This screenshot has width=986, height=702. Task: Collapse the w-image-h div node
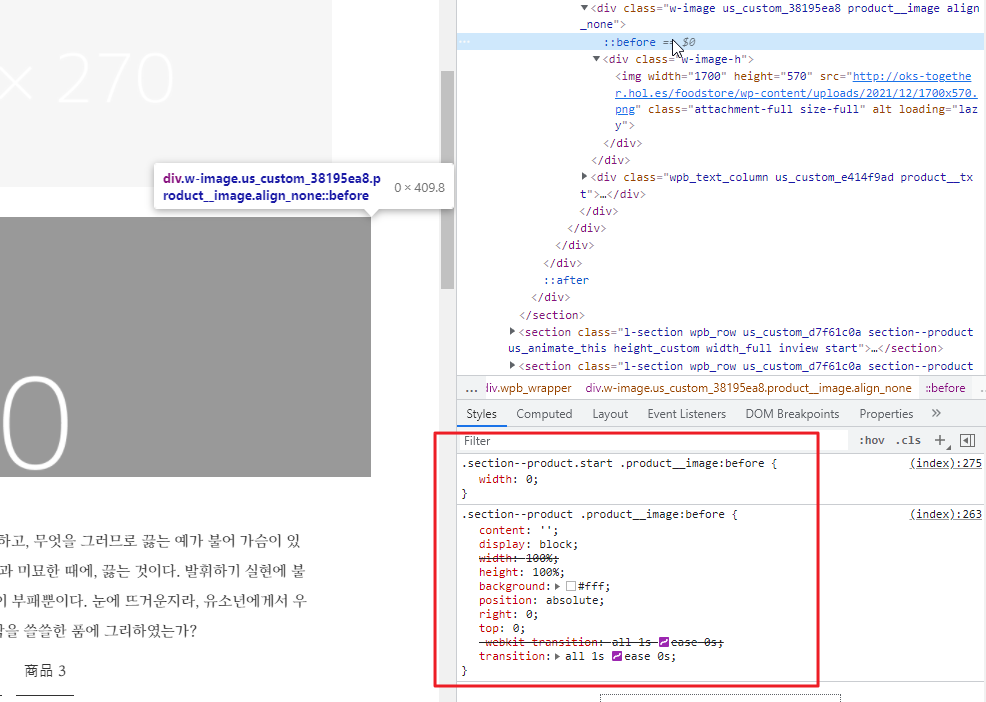[x=596, y=59]
